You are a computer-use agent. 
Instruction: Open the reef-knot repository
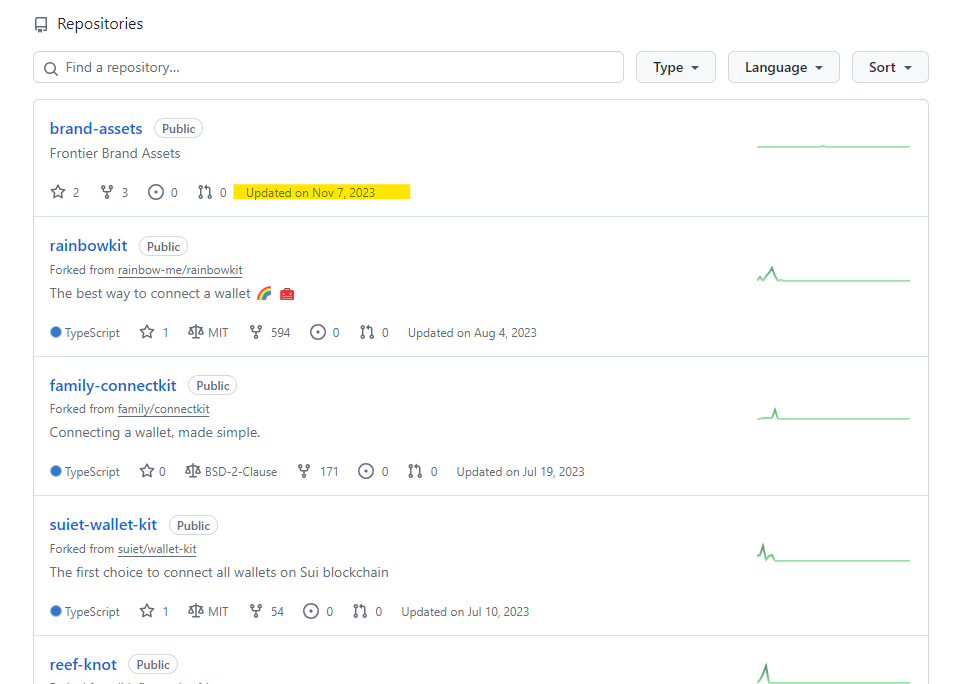(x=83, y=664)
